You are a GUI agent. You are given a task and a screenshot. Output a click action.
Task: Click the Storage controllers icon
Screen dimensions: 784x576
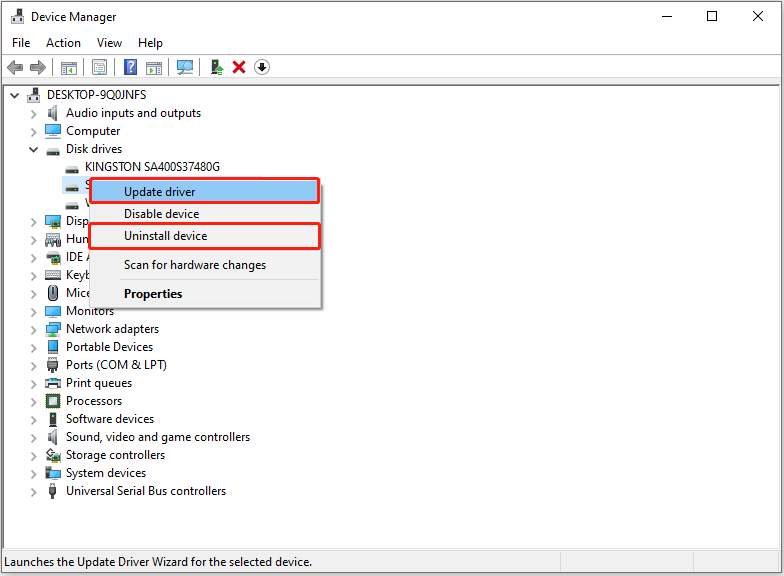coord(53,455)
